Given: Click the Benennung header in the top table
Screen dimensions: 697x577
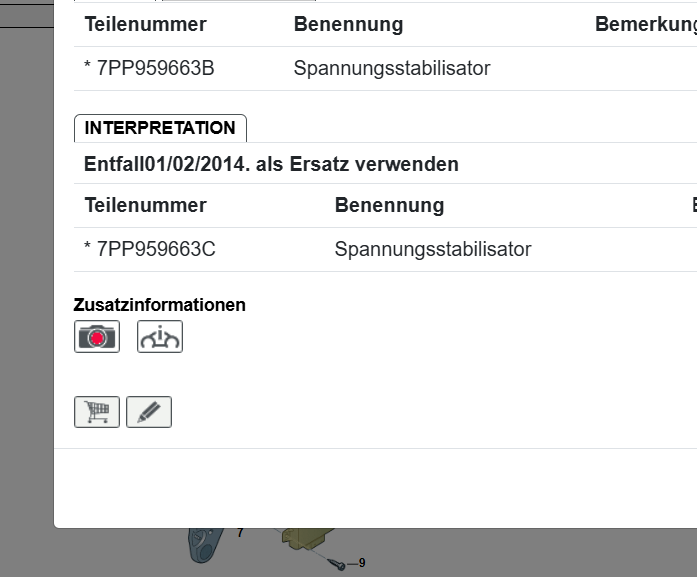Looking at the screenshot, I should 348,24.
